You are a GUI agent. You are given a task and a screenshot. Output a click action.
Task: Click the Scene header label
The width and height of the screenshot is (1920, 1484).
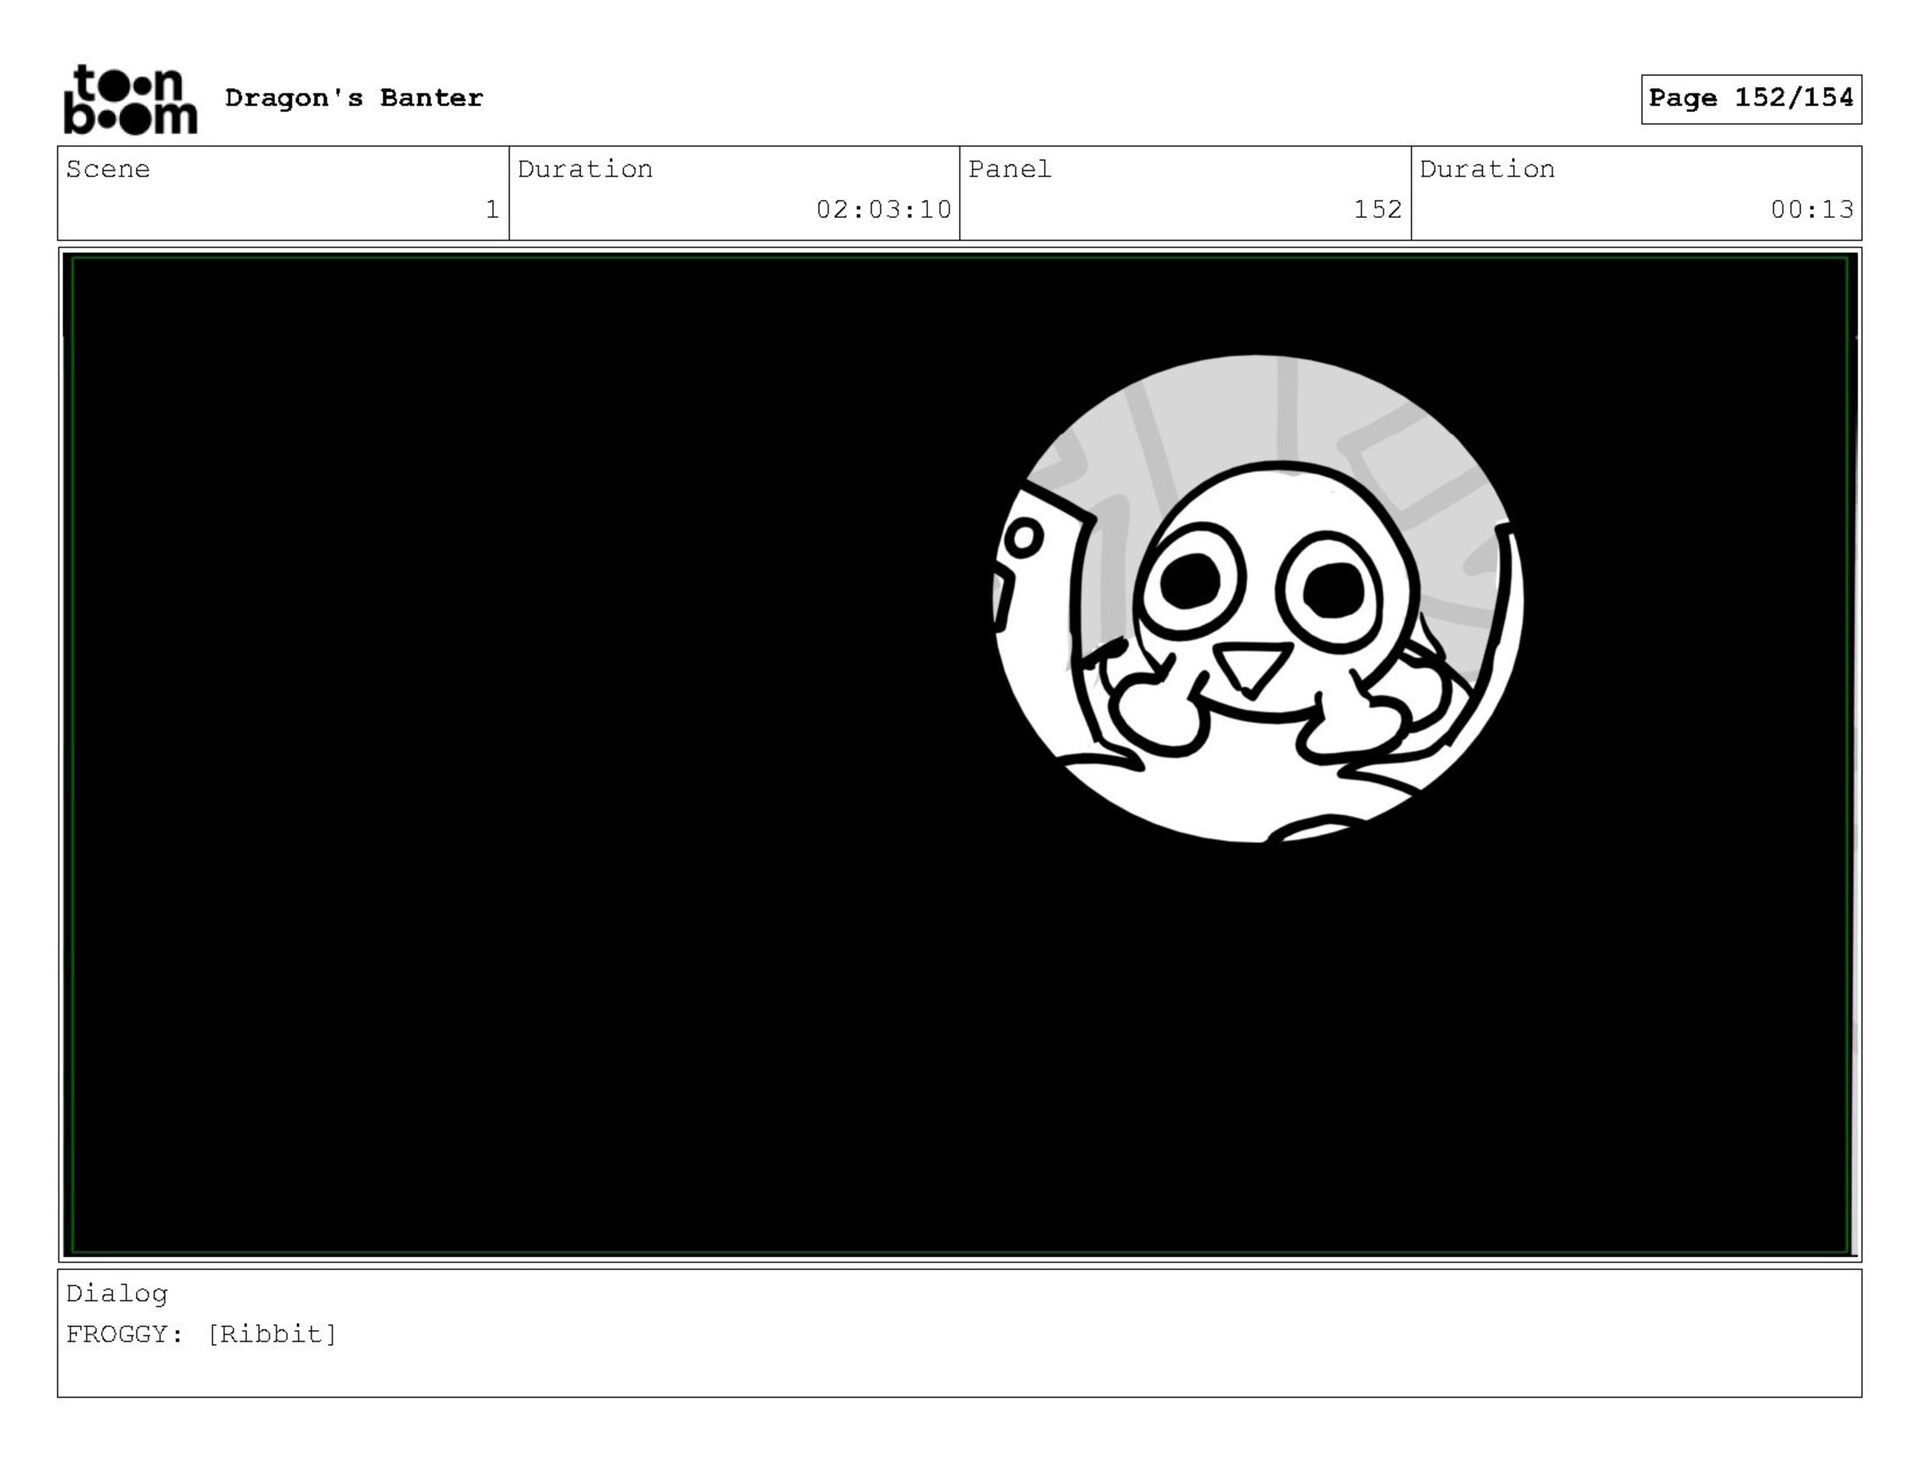pyautogui.click(x=108, y=169)
